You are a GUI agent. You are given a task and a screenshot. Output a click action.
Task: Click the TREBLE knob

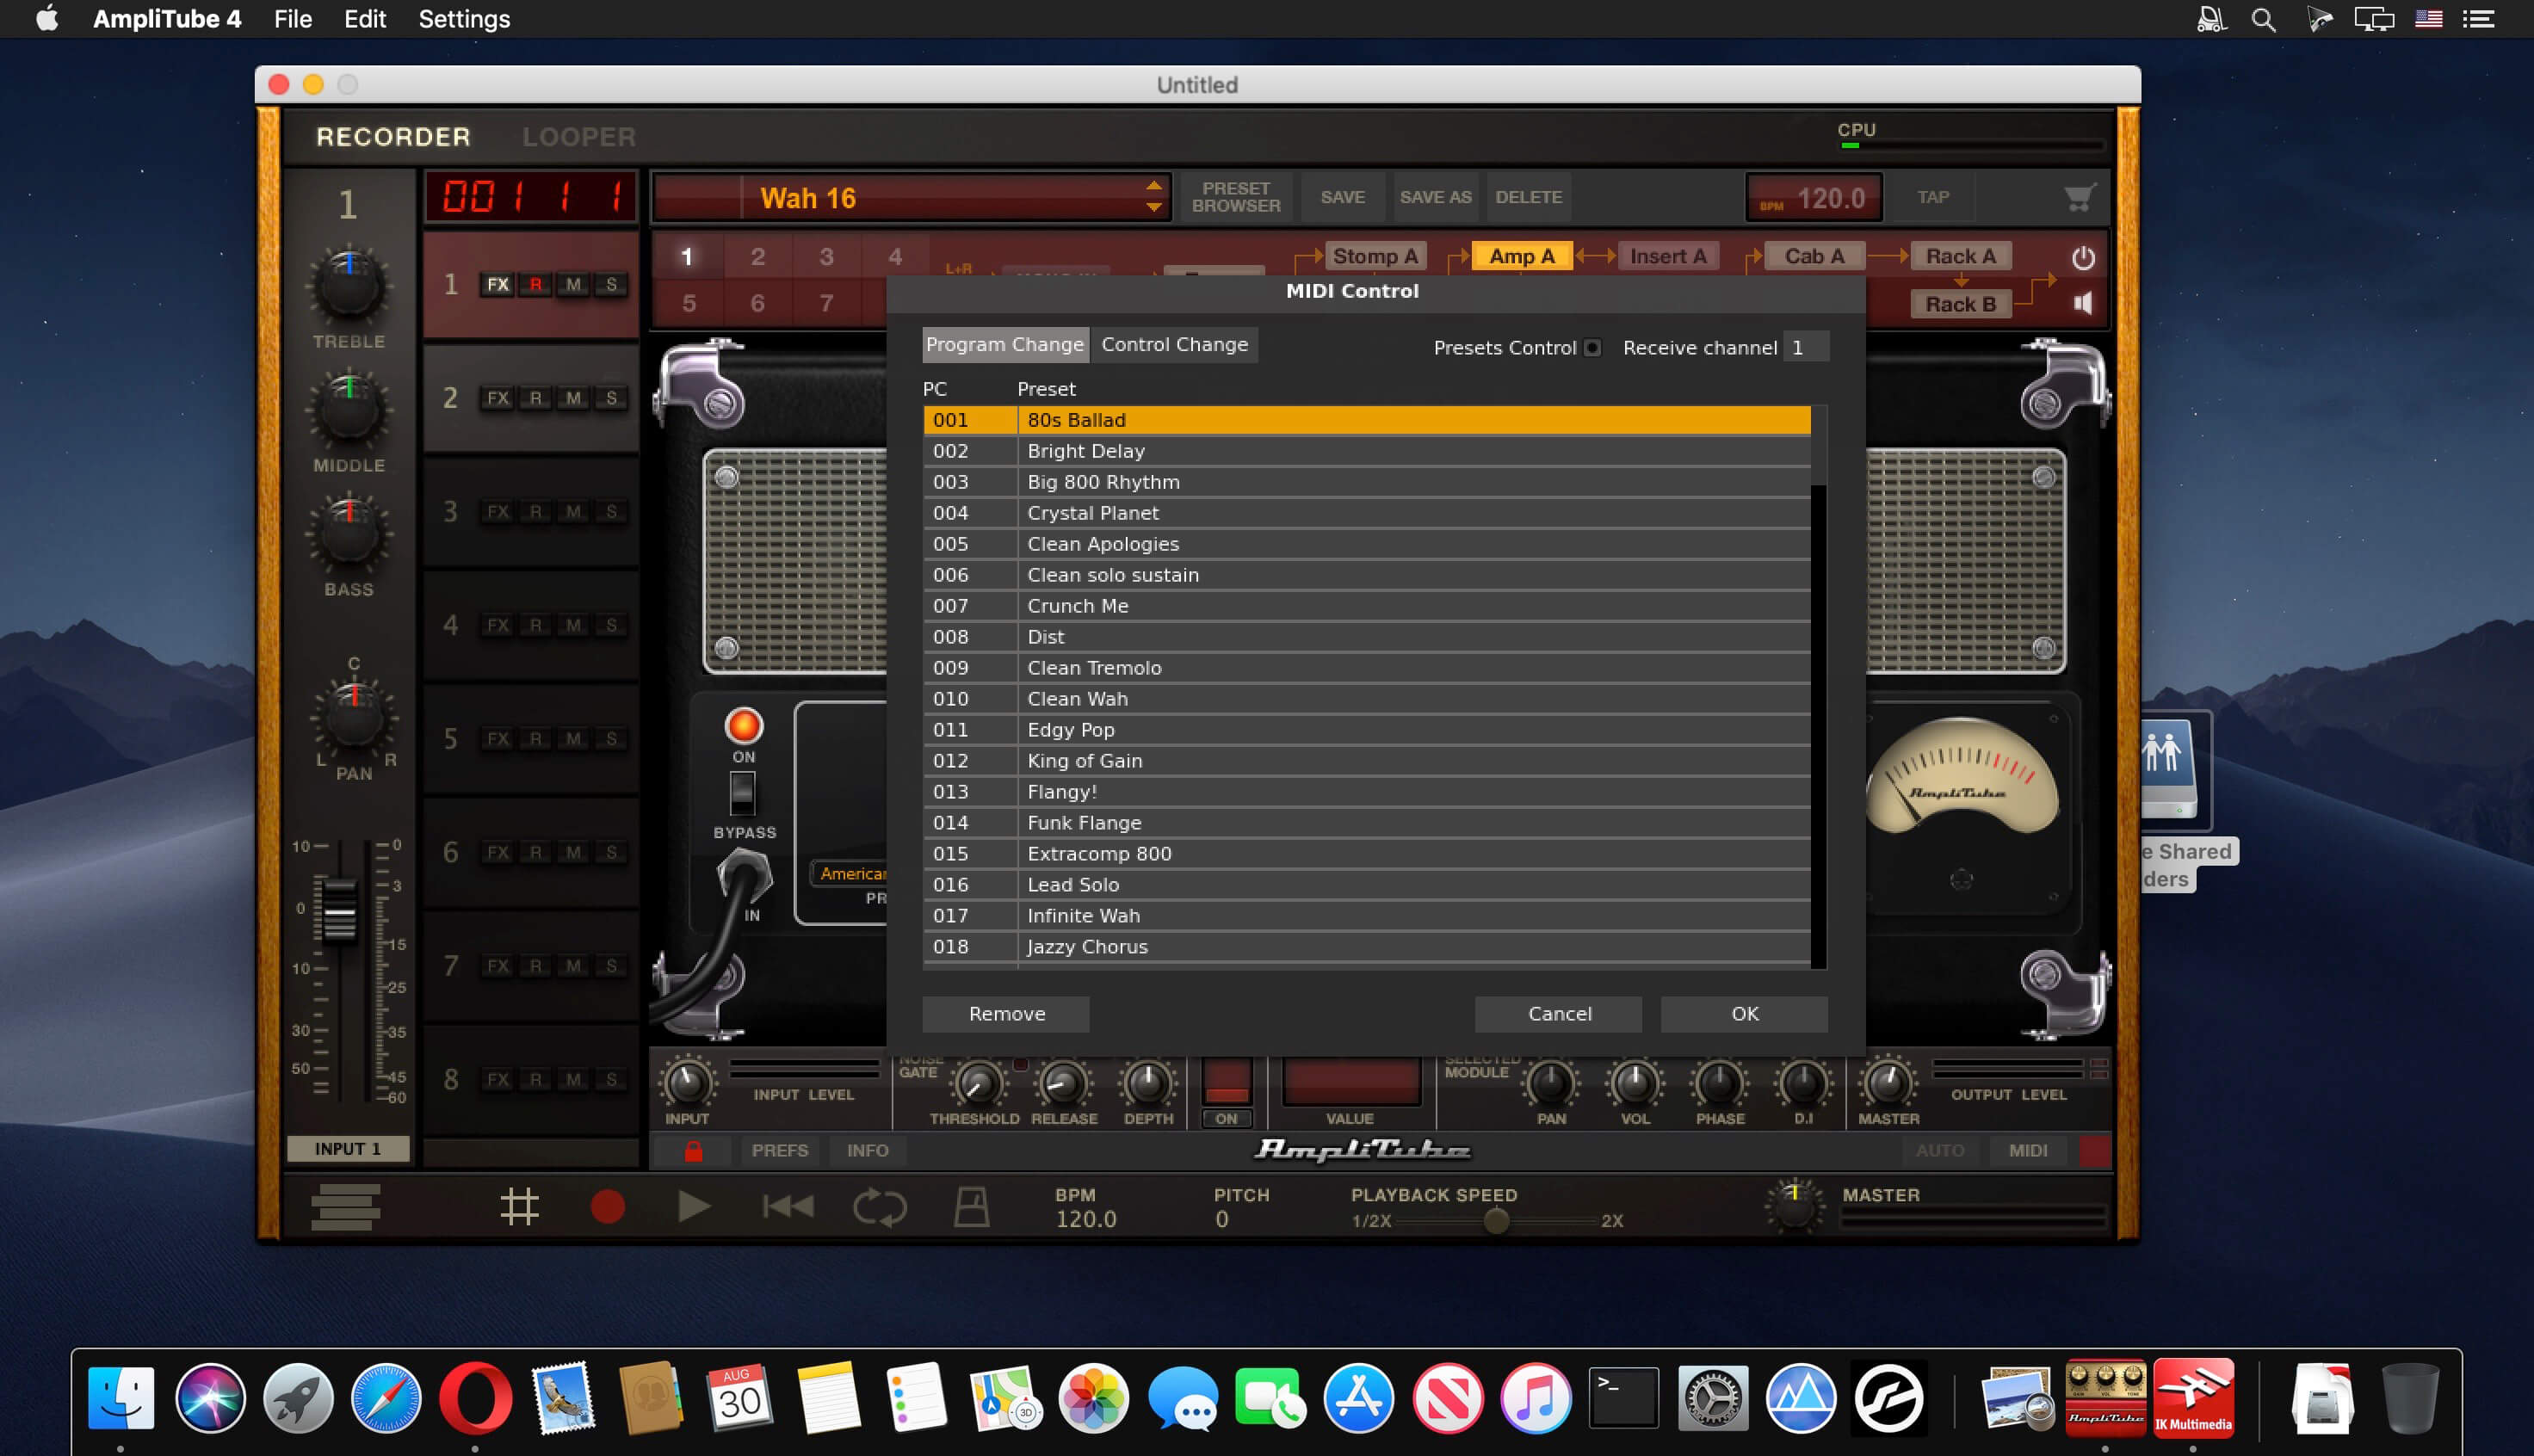pos(348,286)
